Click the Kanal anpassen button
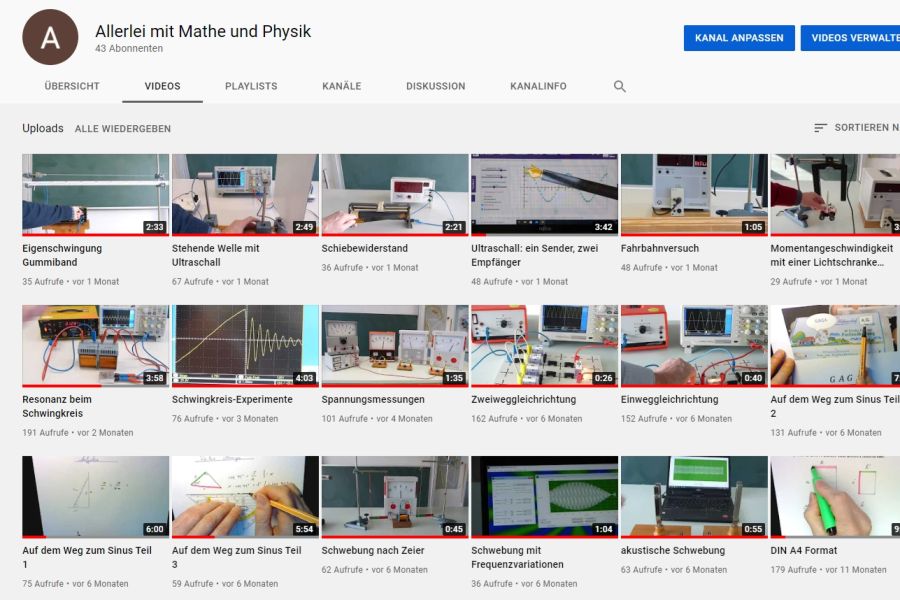Viewport: 900px width, 600px height. 739,38
